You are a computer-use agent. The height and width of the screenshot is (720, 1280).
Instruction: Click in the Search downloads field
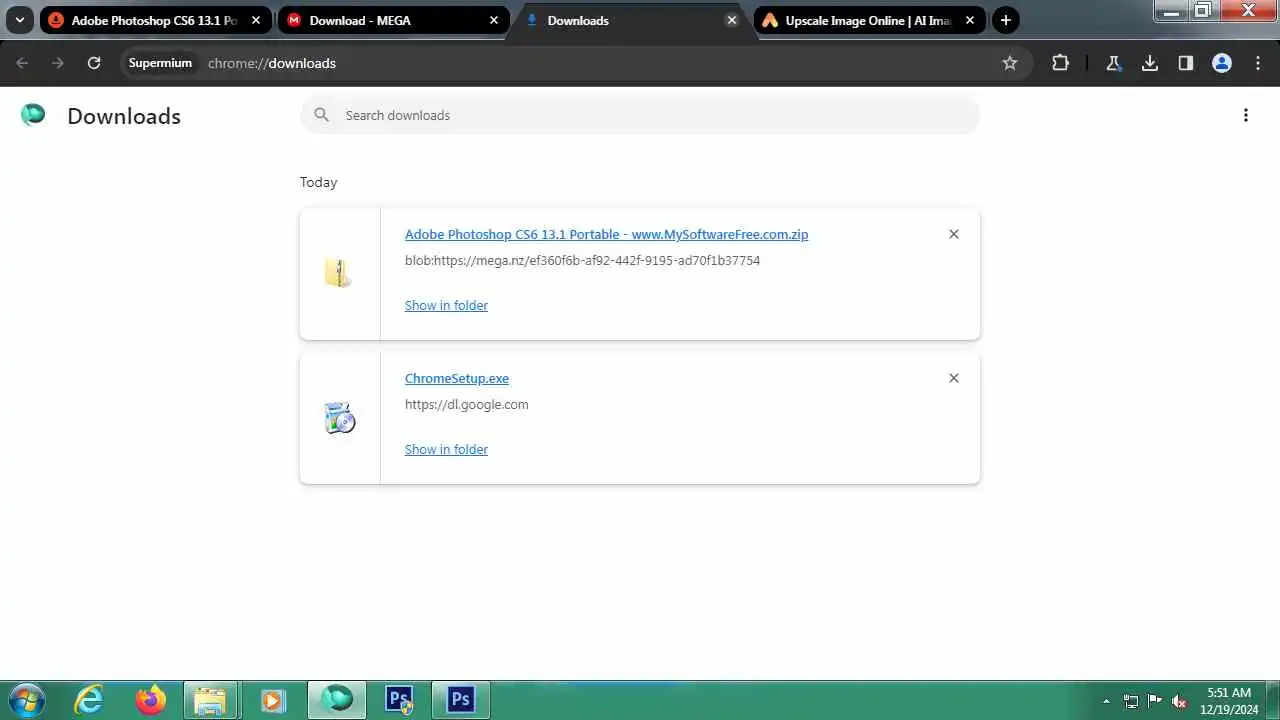(640, 115)
